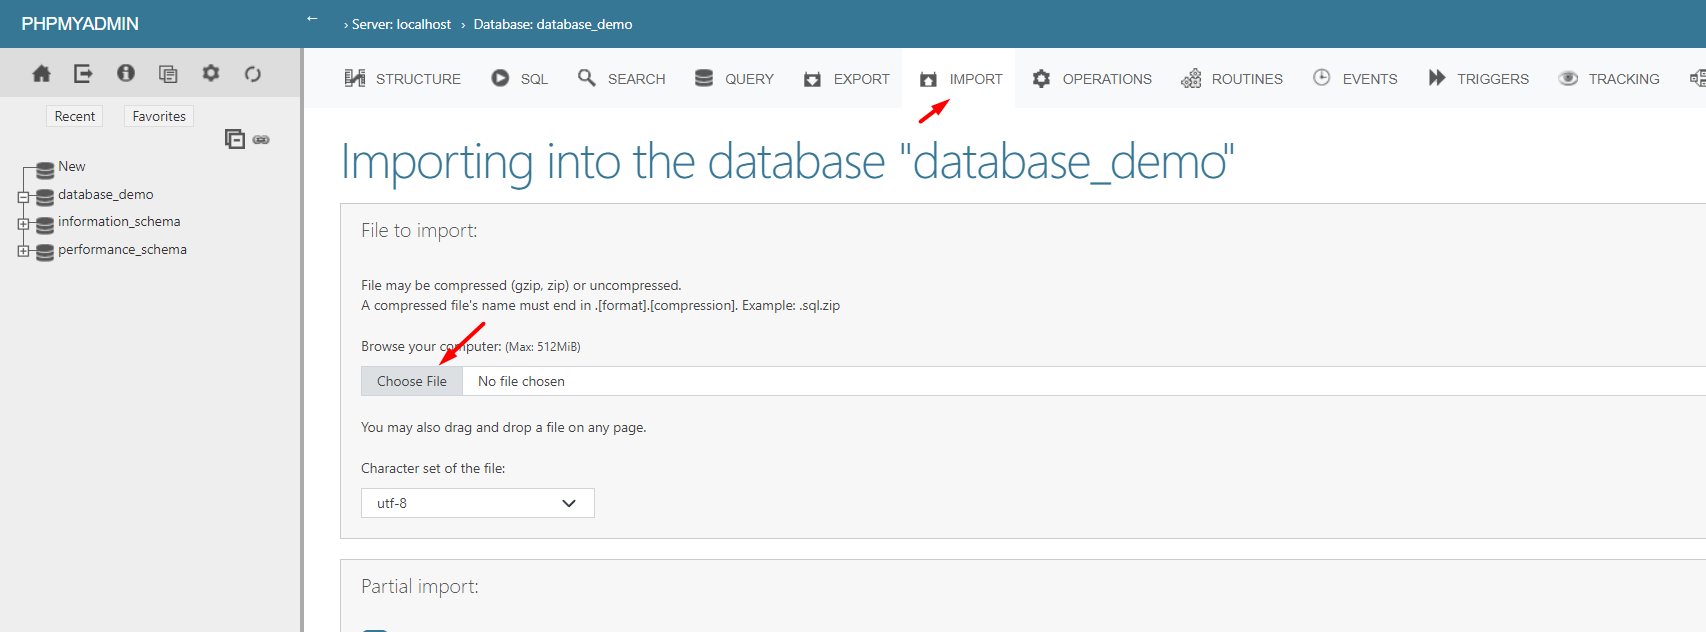Click the SQL documentation copy icon in the sidebar

168,73
